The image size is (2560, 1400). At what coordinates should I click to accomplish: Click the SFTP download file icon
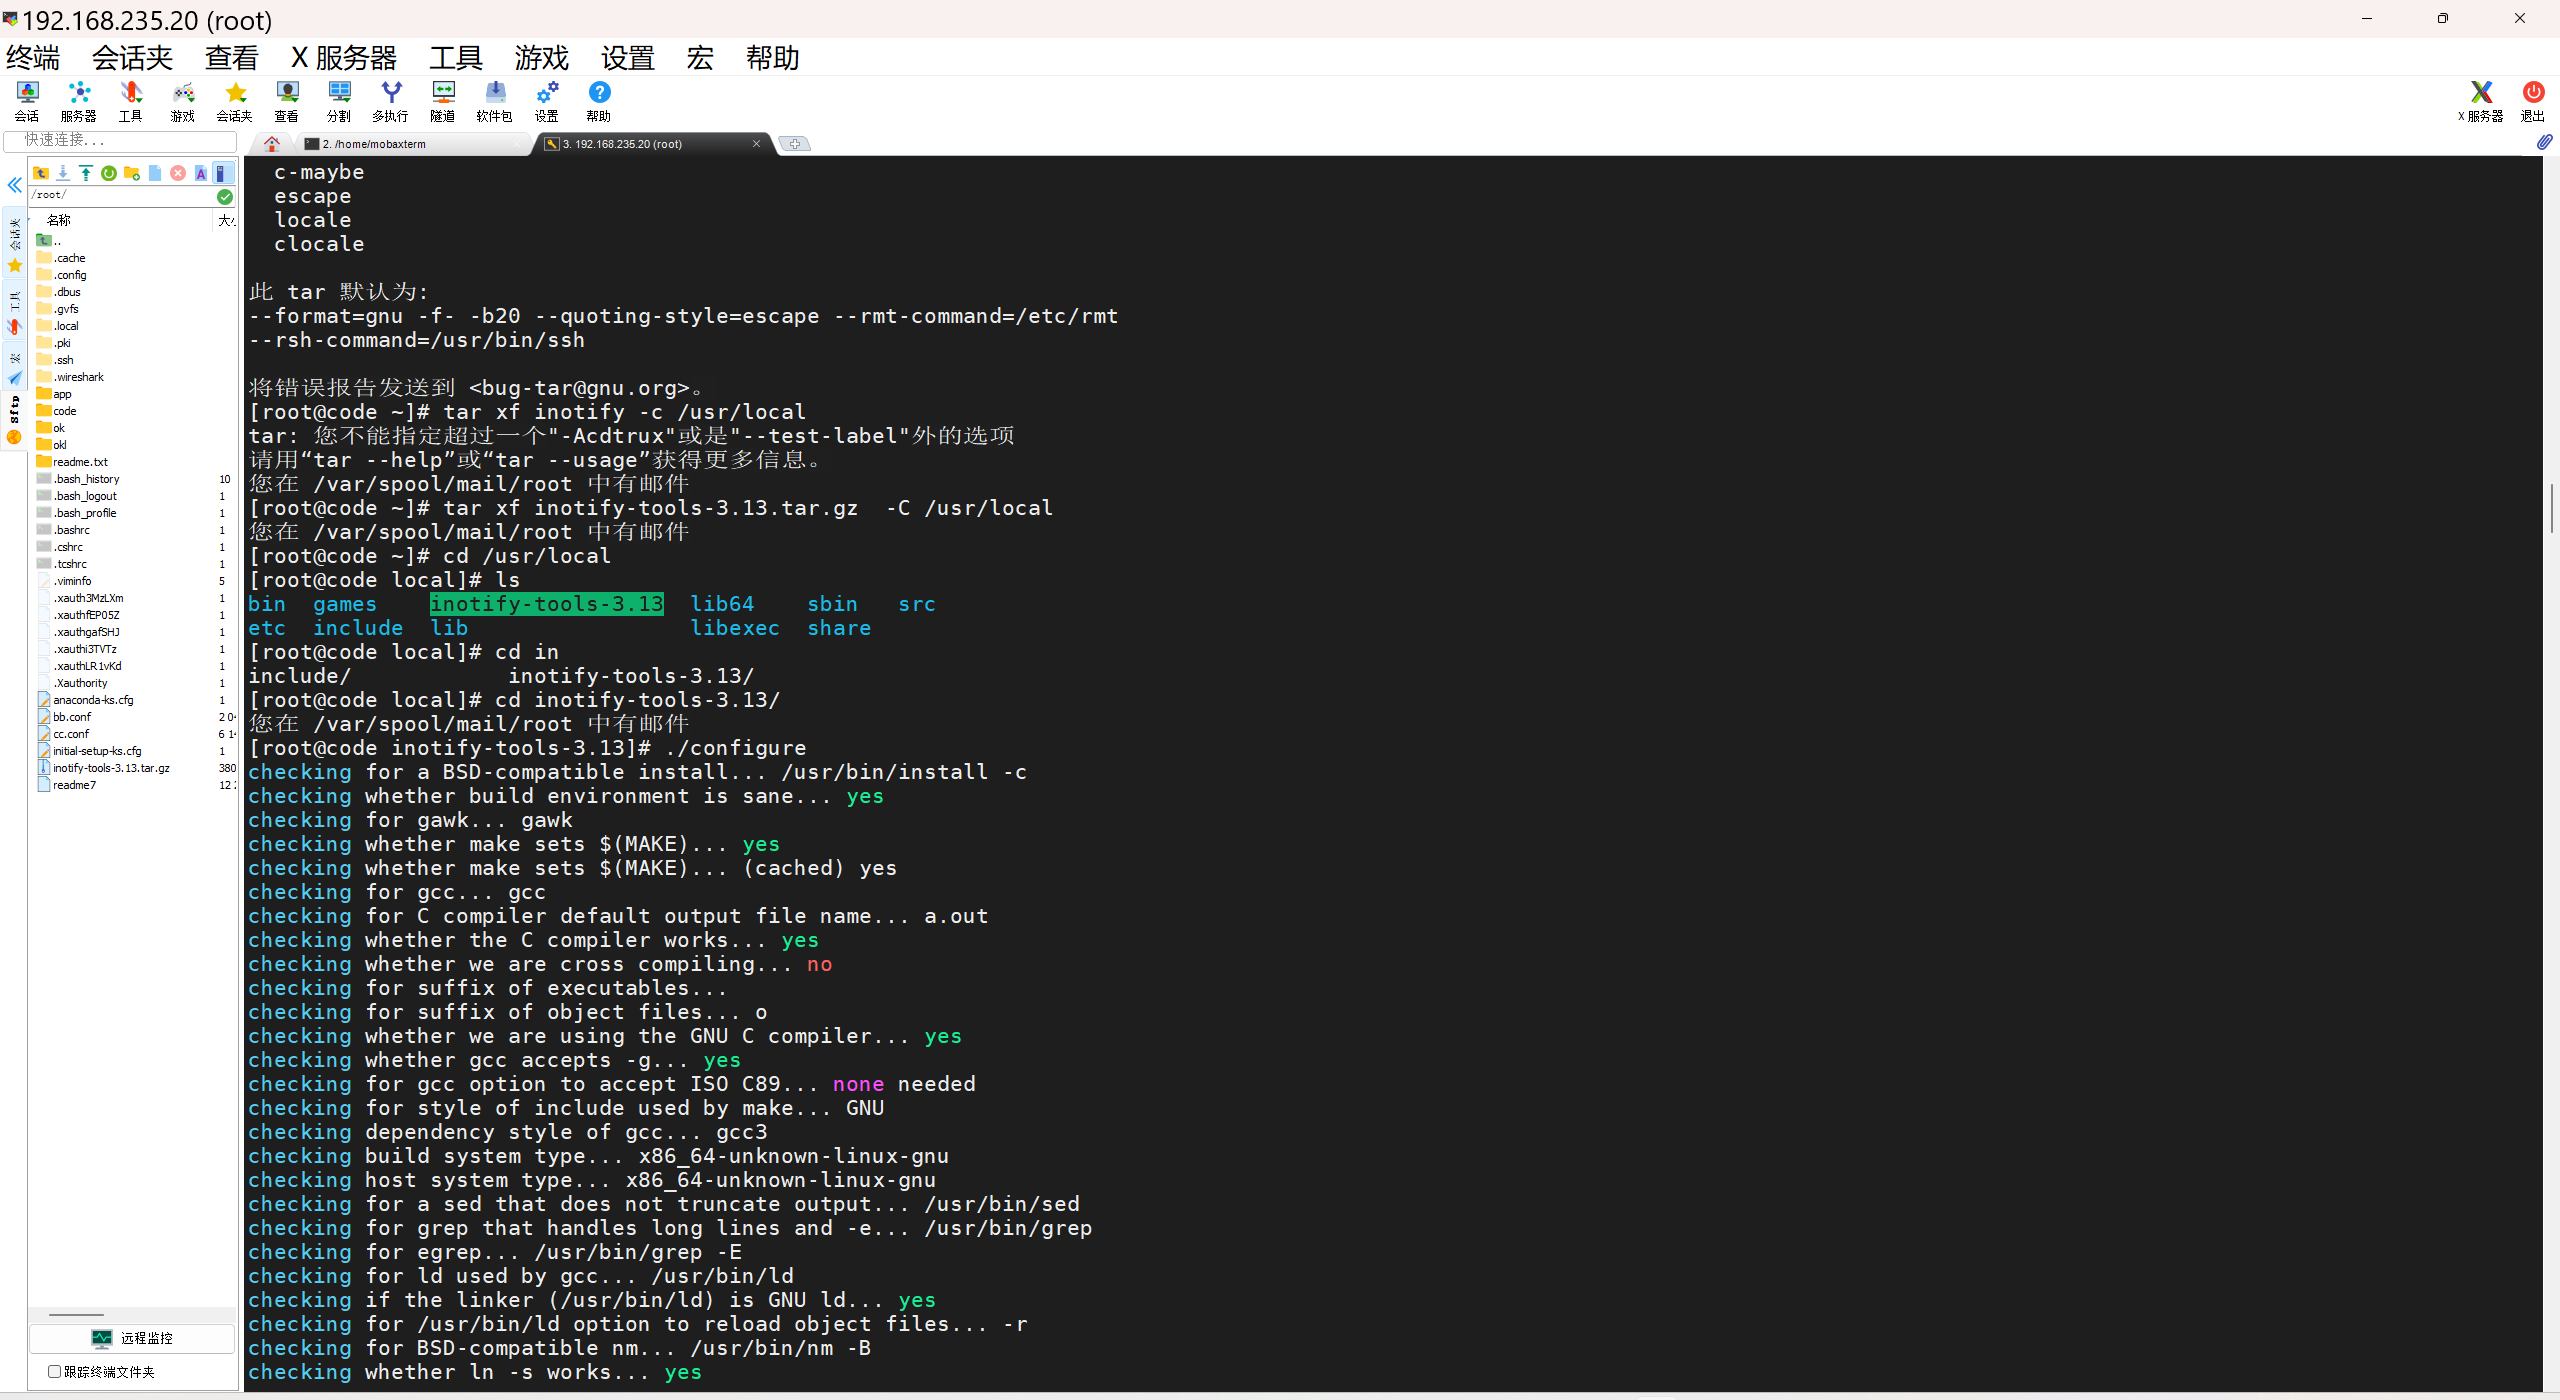coord(63,173)
